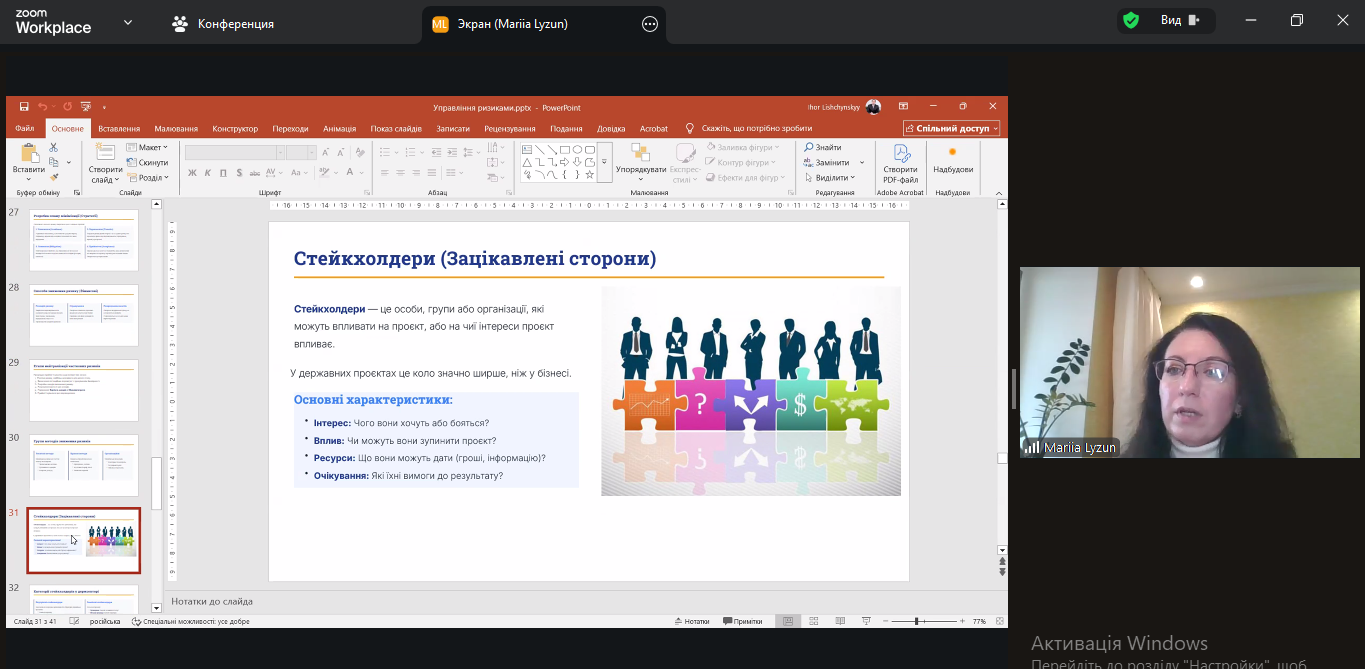Click the Undo arrow in quick access toolbar
Image resolution: width=1365 pixels, height=669 pixels.
(x=42, y=107)
